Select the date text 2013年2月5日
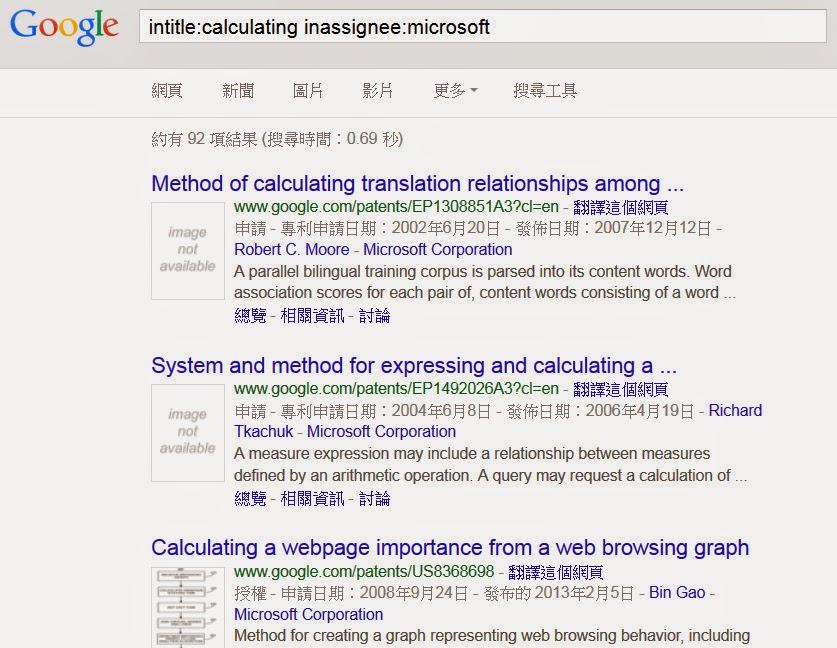The height and width of the screenshot is (648, 837). (x=585, y=593)
